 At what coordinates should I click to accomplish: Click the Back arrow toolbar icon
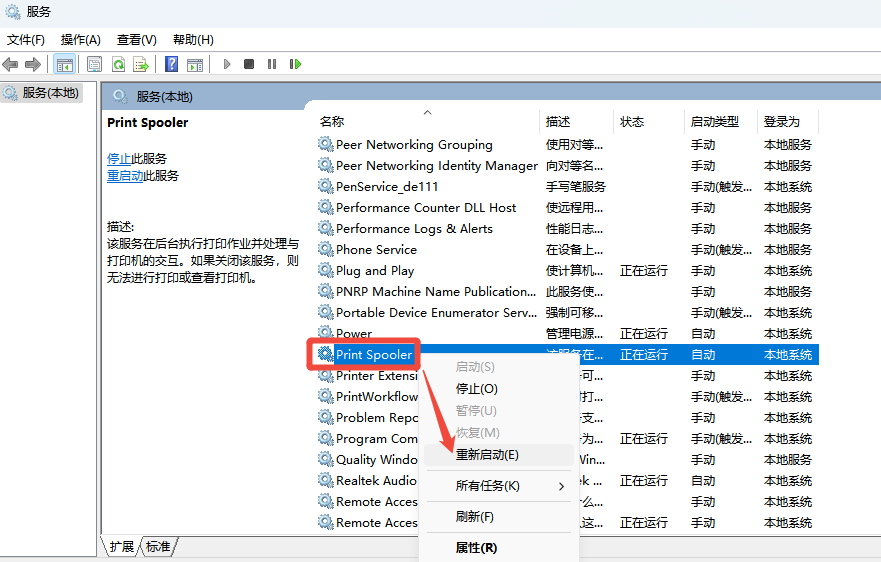point(10,65)
